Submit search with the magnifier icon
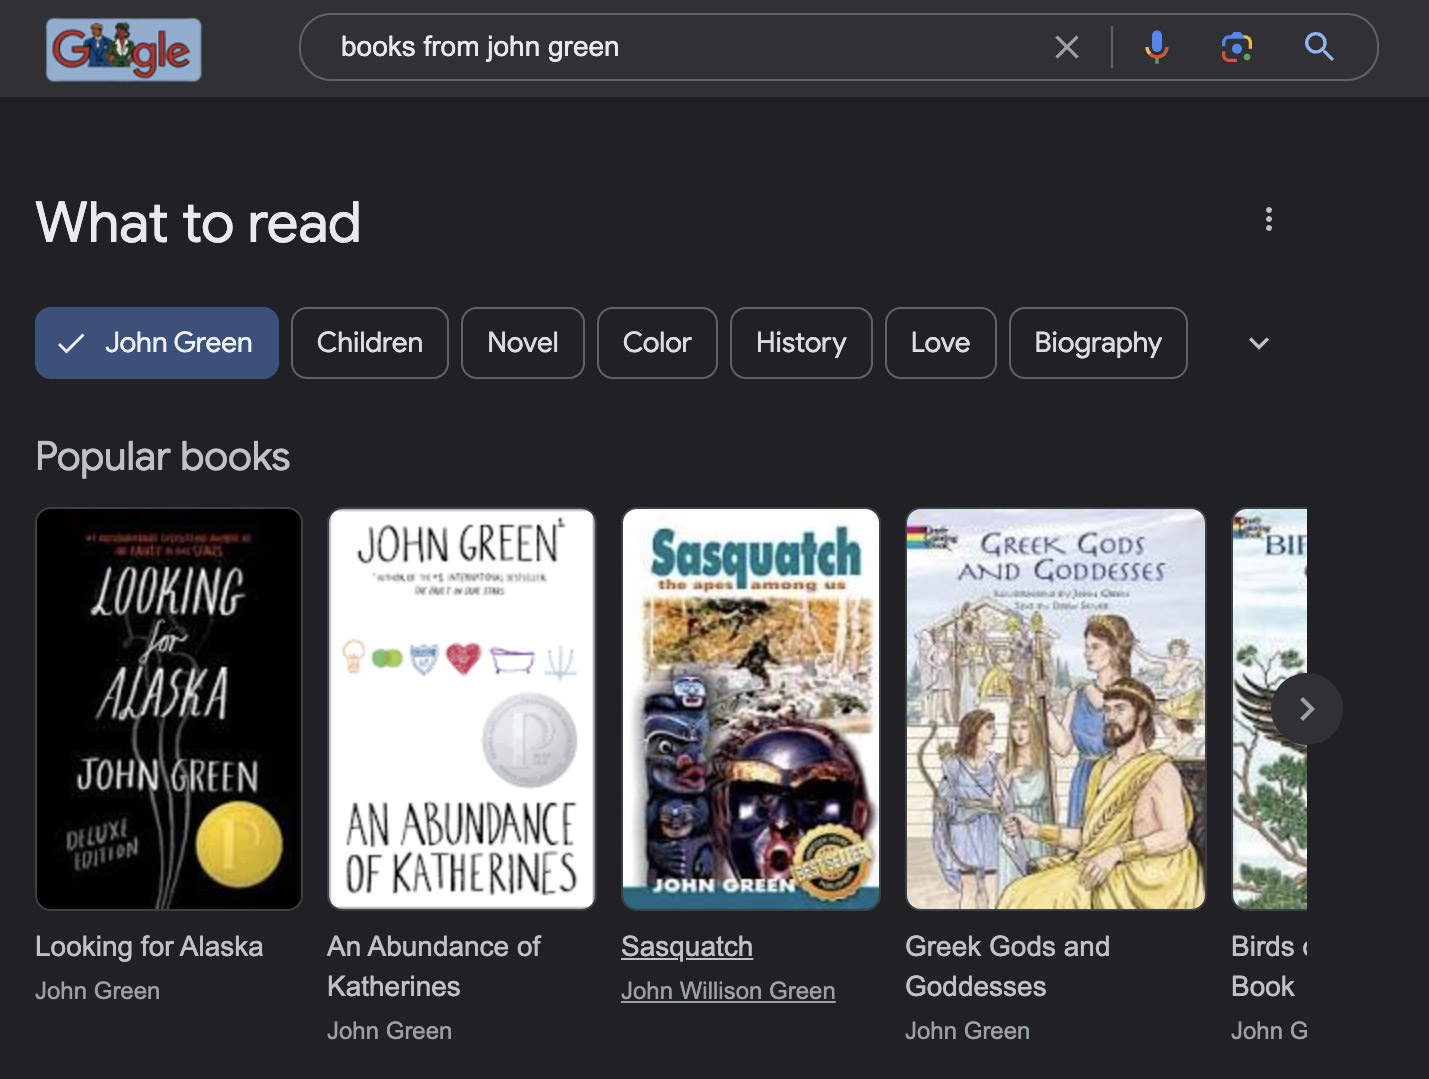Image resolution: width=1429 pixels, height=1079 pixels. tap(1319, 46)
